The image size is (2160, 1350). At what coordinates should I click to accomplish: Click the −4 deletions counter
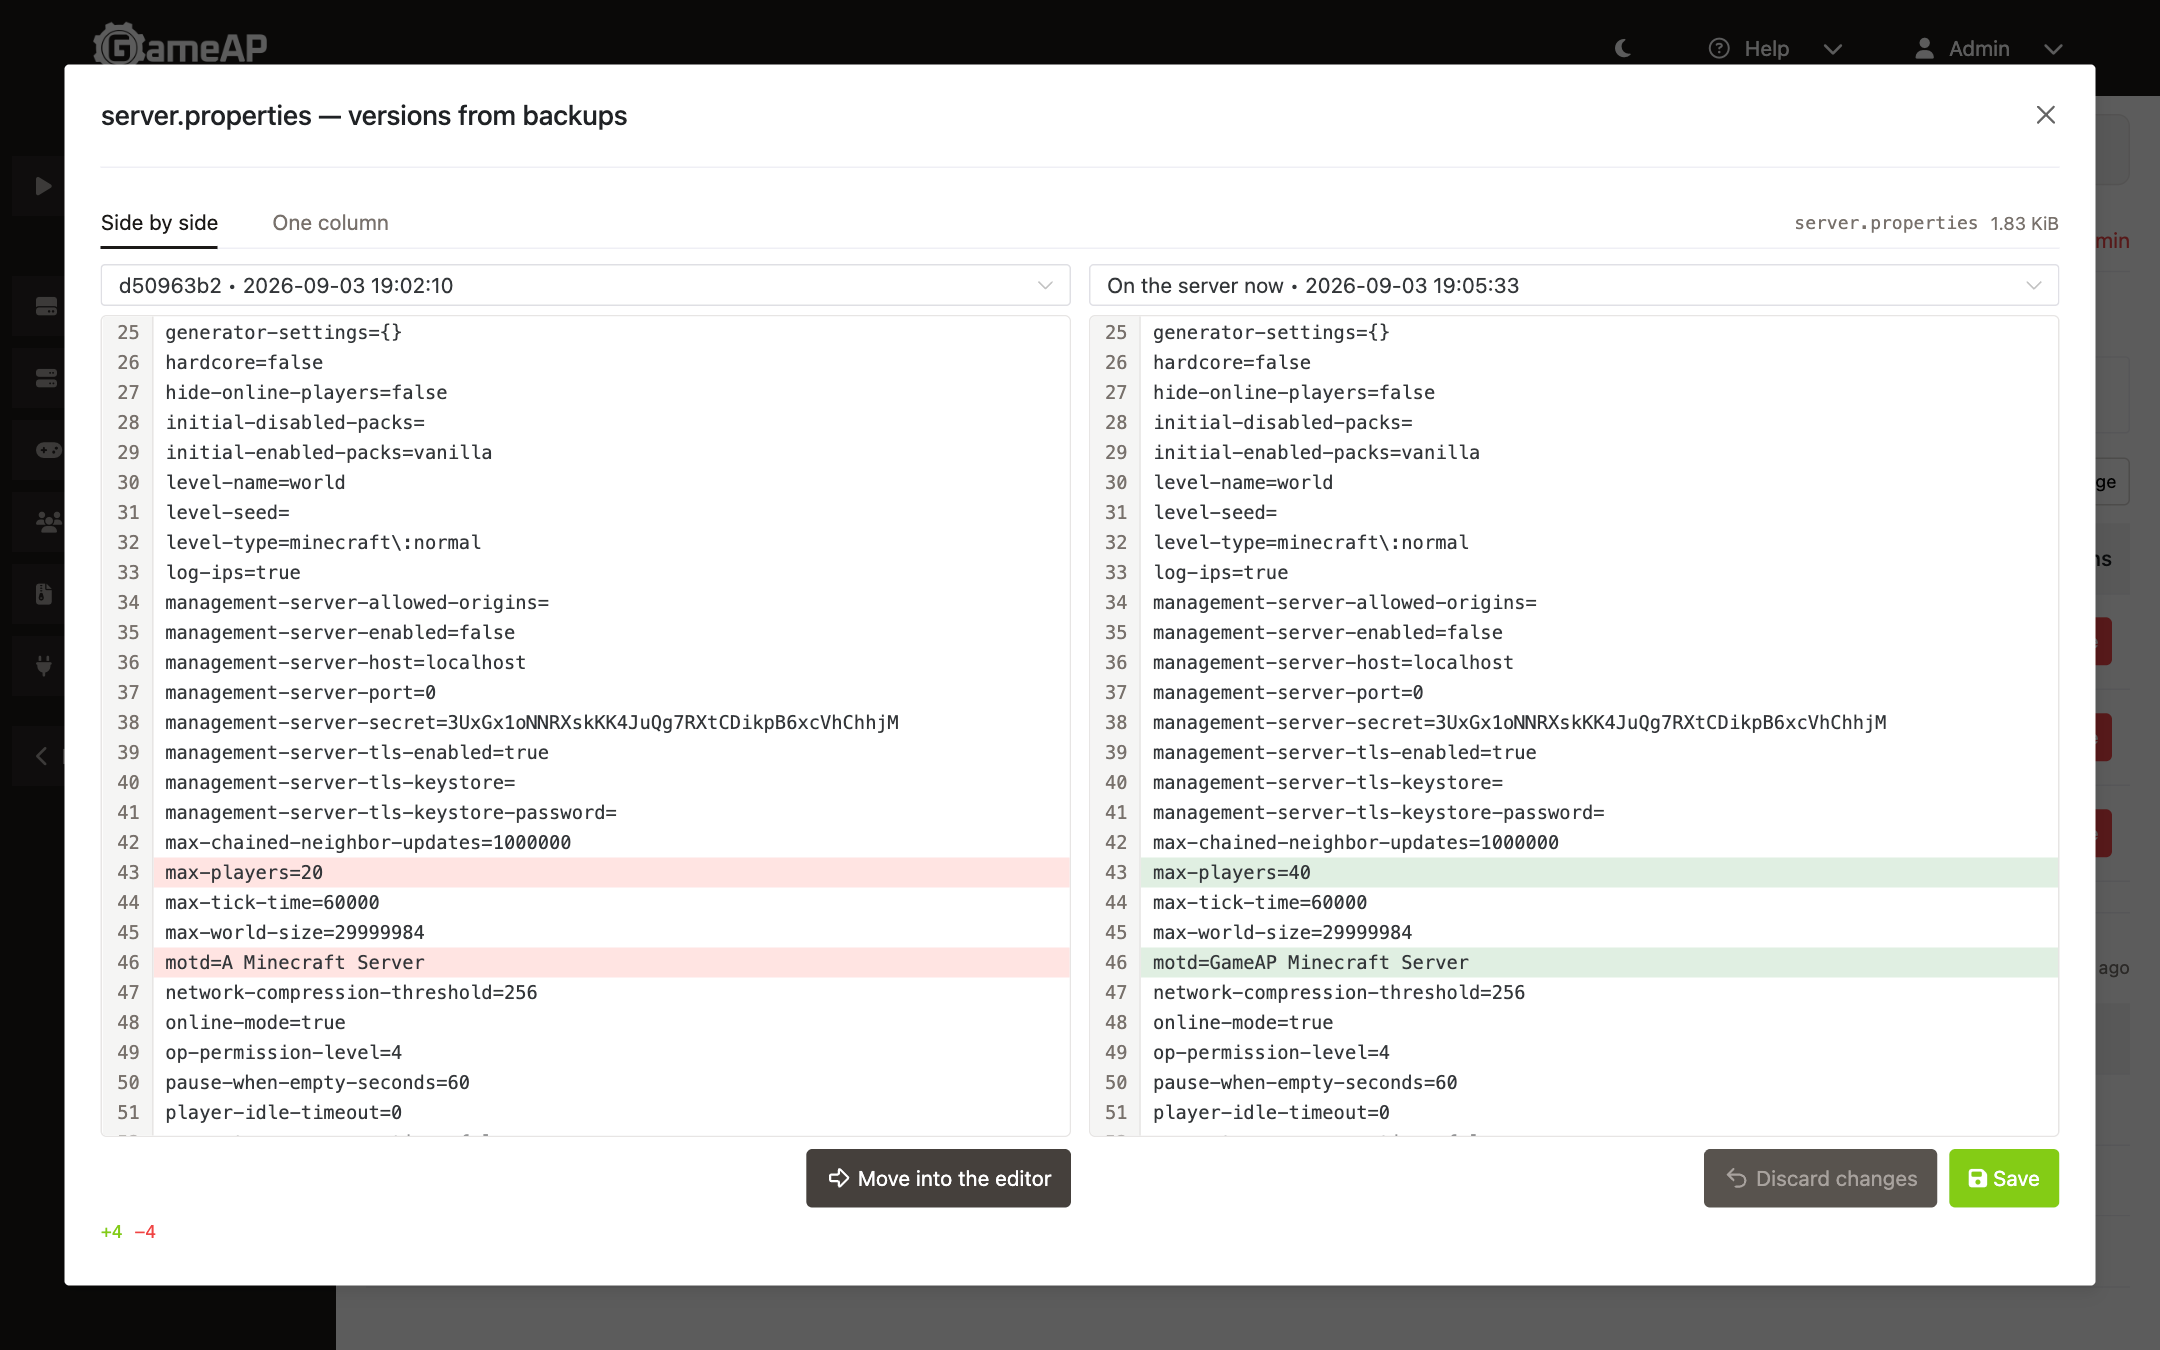coord(145,1232)
